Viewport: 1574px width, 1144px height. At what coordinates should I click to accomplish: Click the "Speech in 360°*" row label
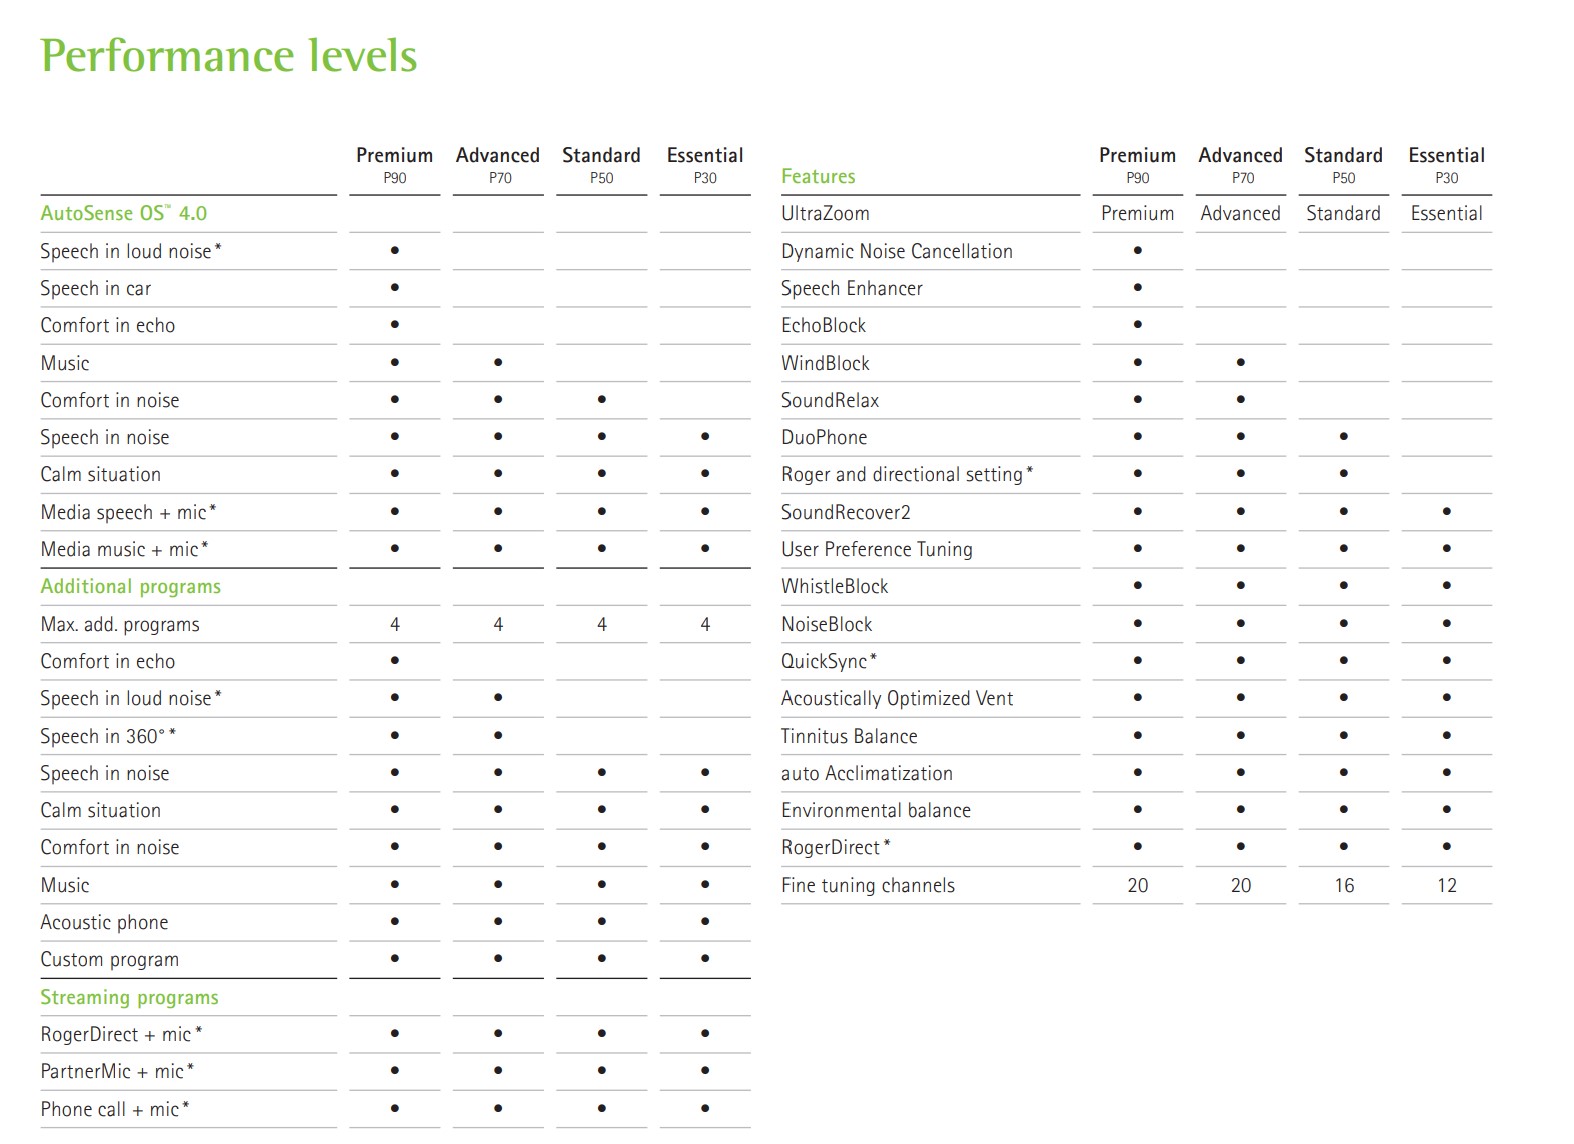(x=108, y=736)
